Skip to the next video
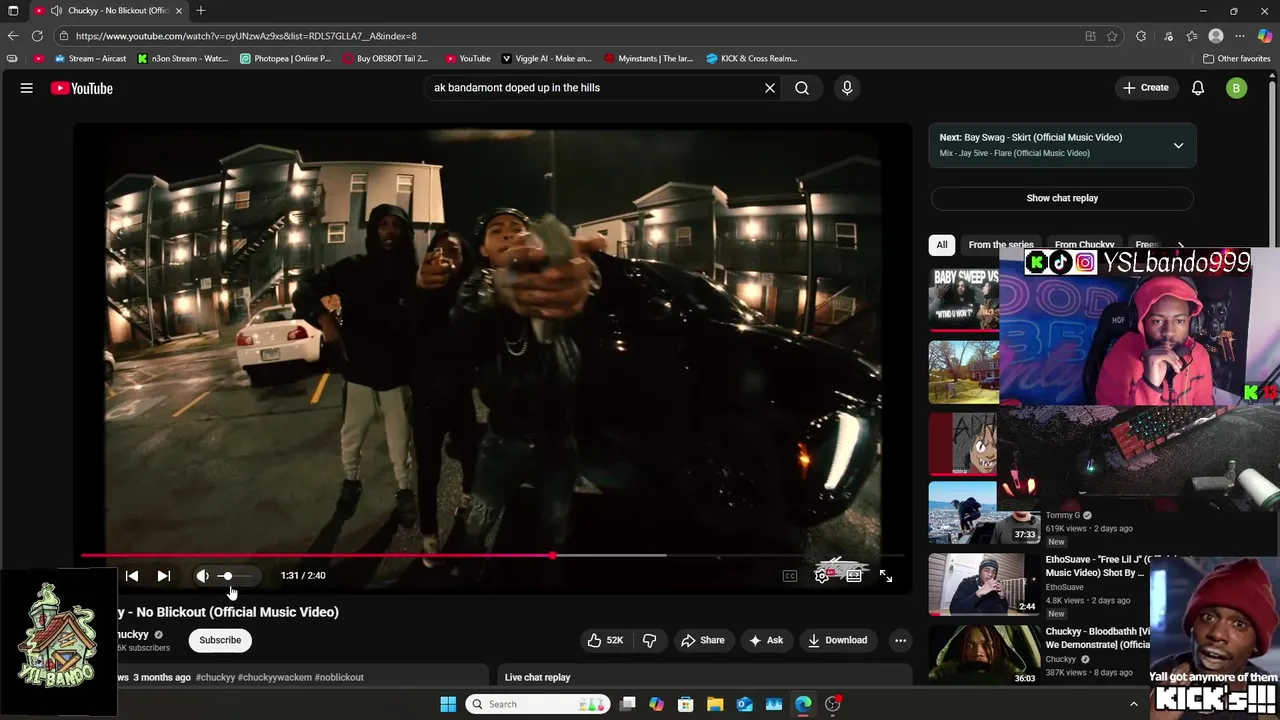 pyautogui.click(x=164, y=576)
